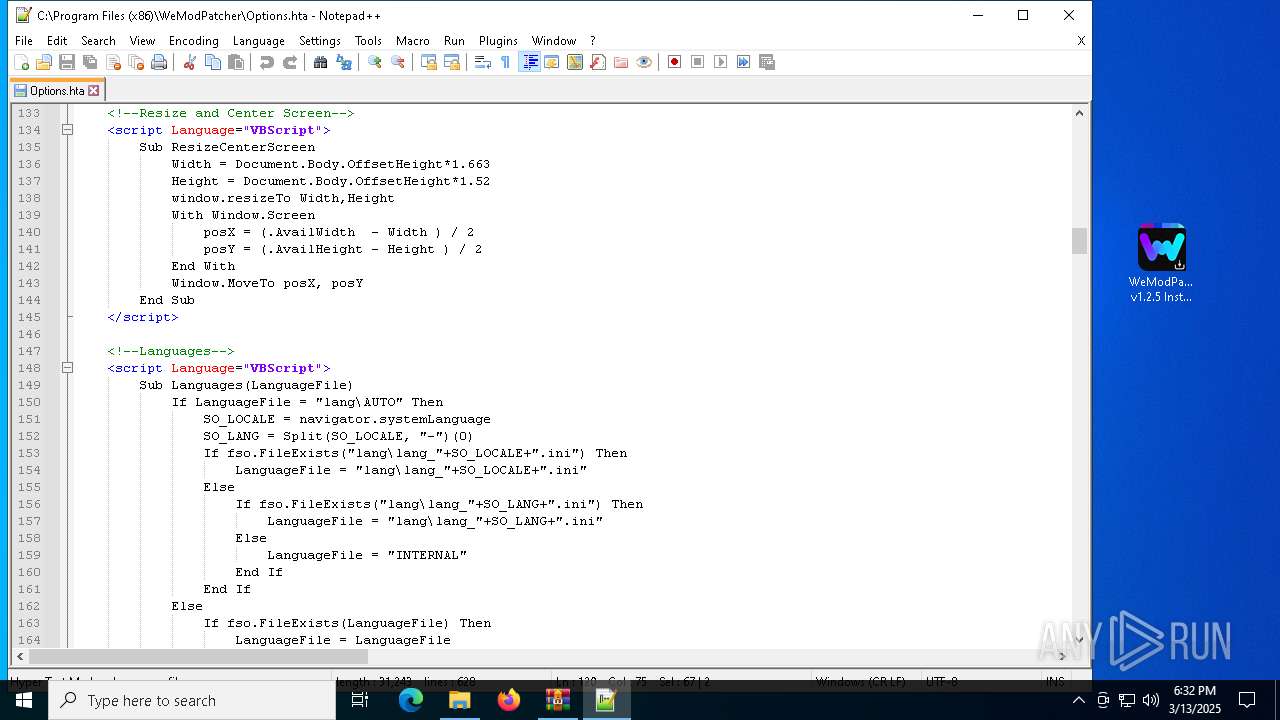Stop macro recording icon
Screen dimensions: 1280x720
(697, 62)
